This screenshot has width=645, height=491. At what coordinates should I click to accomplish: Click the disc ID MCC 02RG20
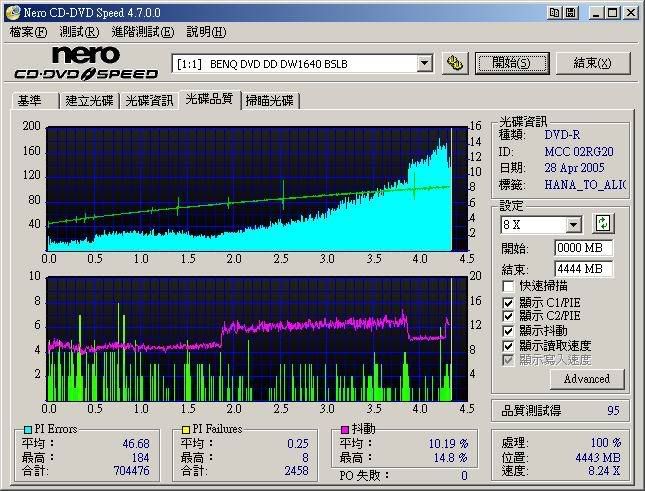(579, 152)
